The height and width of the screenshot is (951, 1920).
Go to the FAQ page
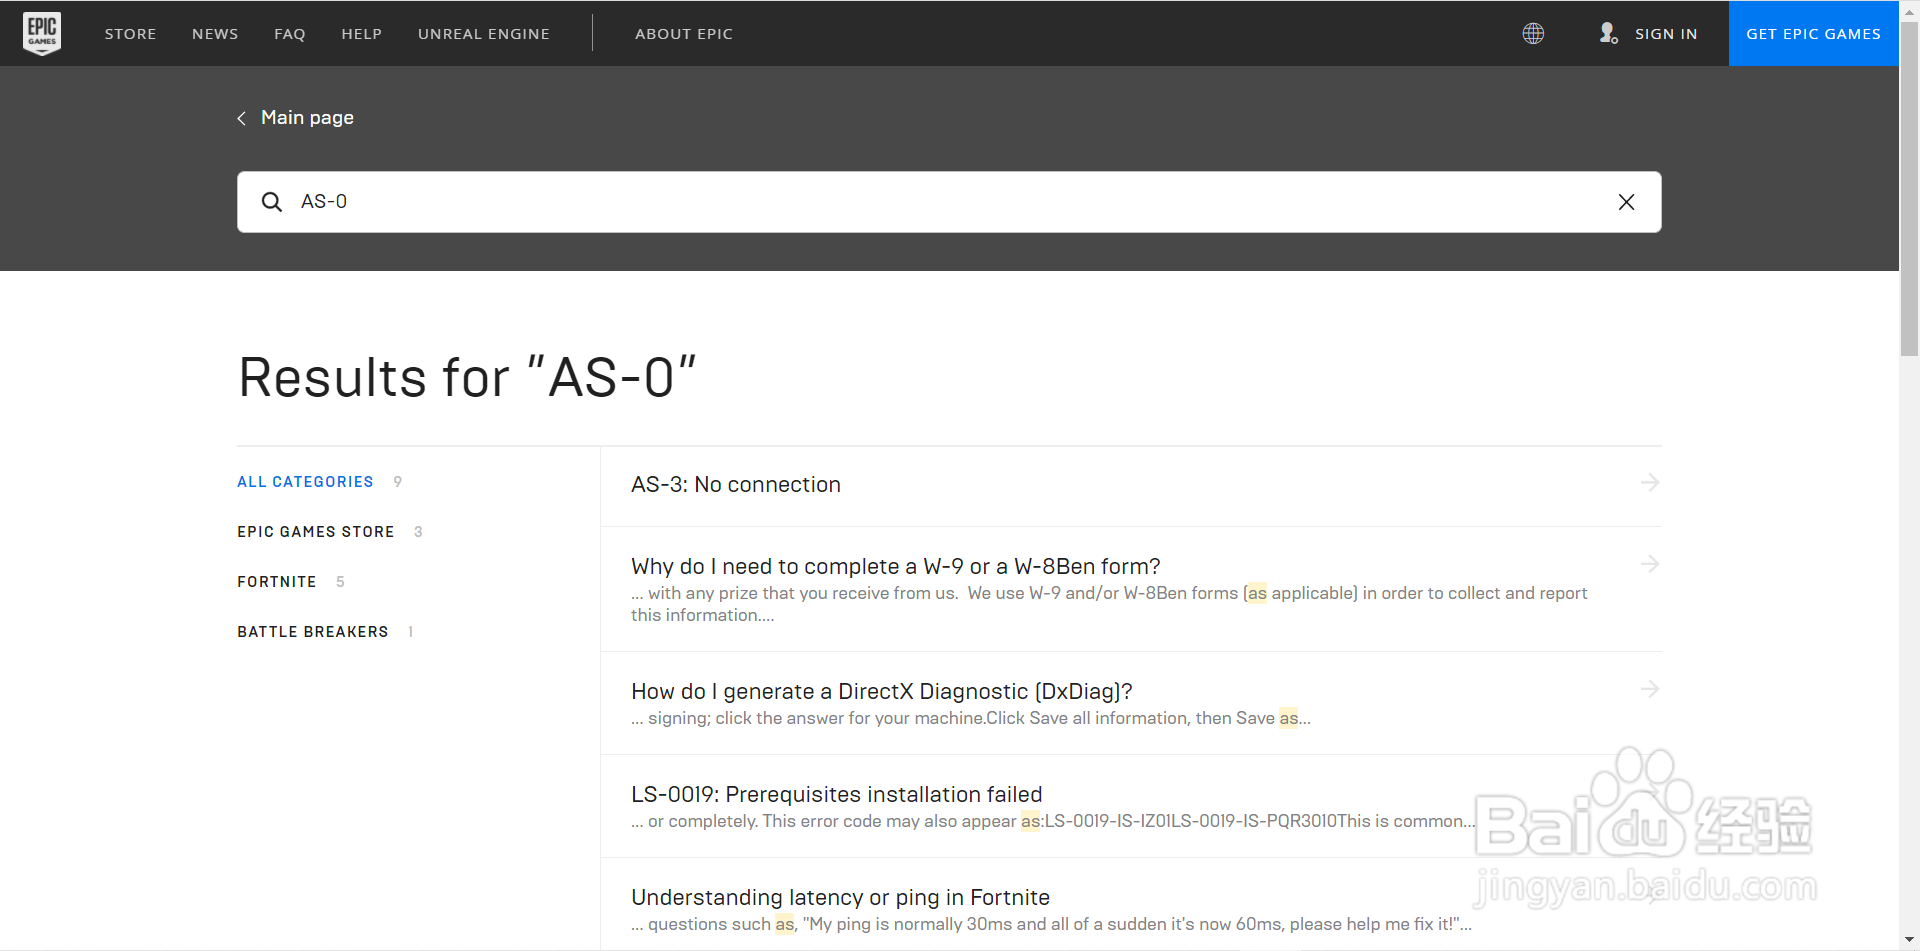coord(289,34)
